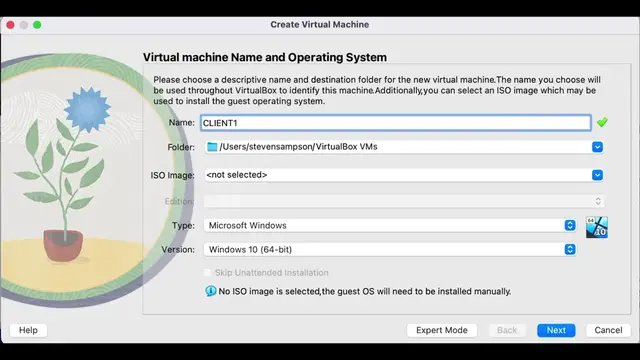Image resolution: width=640 pixels, height=360 pixels.
Task: Click the 'Type:' label
Action: 183,225
